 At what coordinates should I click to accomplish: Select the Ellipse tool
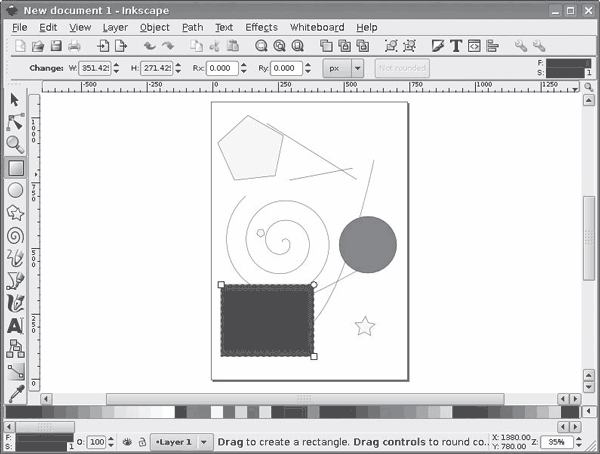pyautogui.click(x=15, y=190)
